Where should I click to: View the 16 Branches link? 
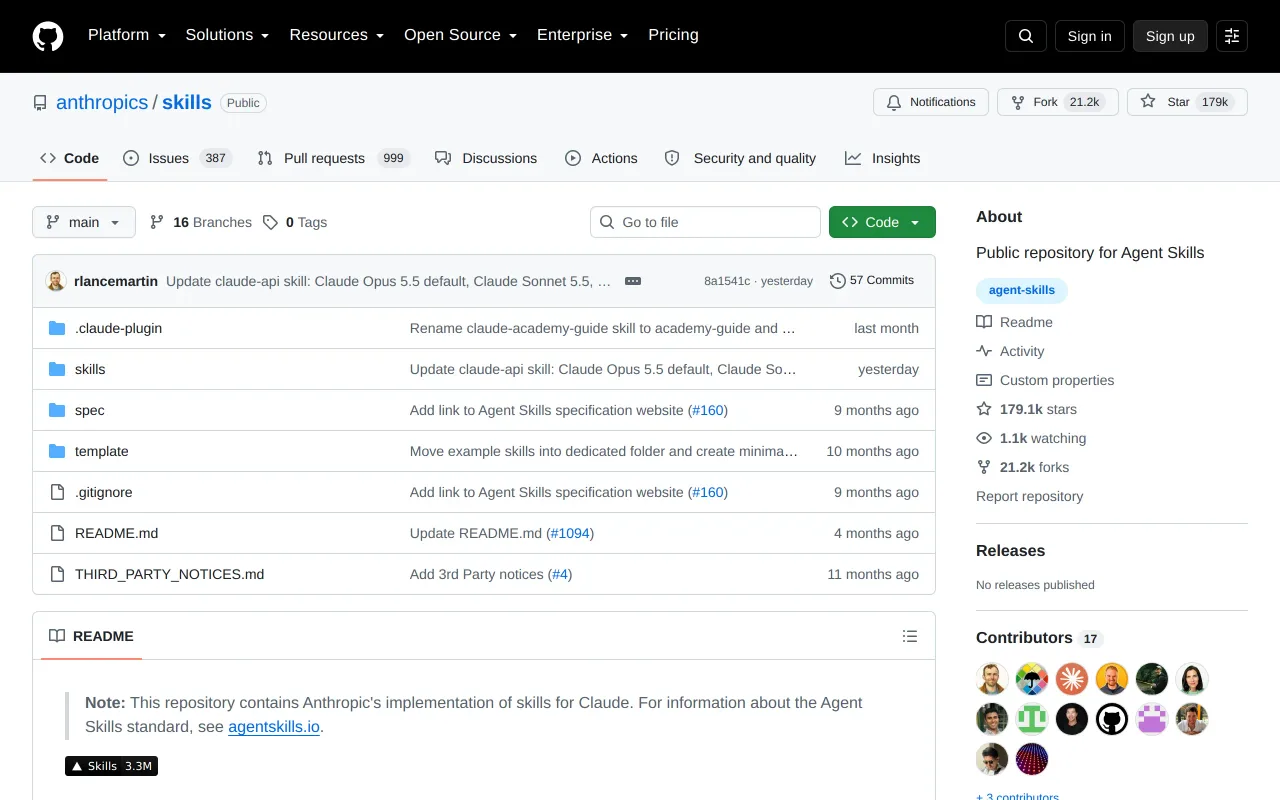201,222
